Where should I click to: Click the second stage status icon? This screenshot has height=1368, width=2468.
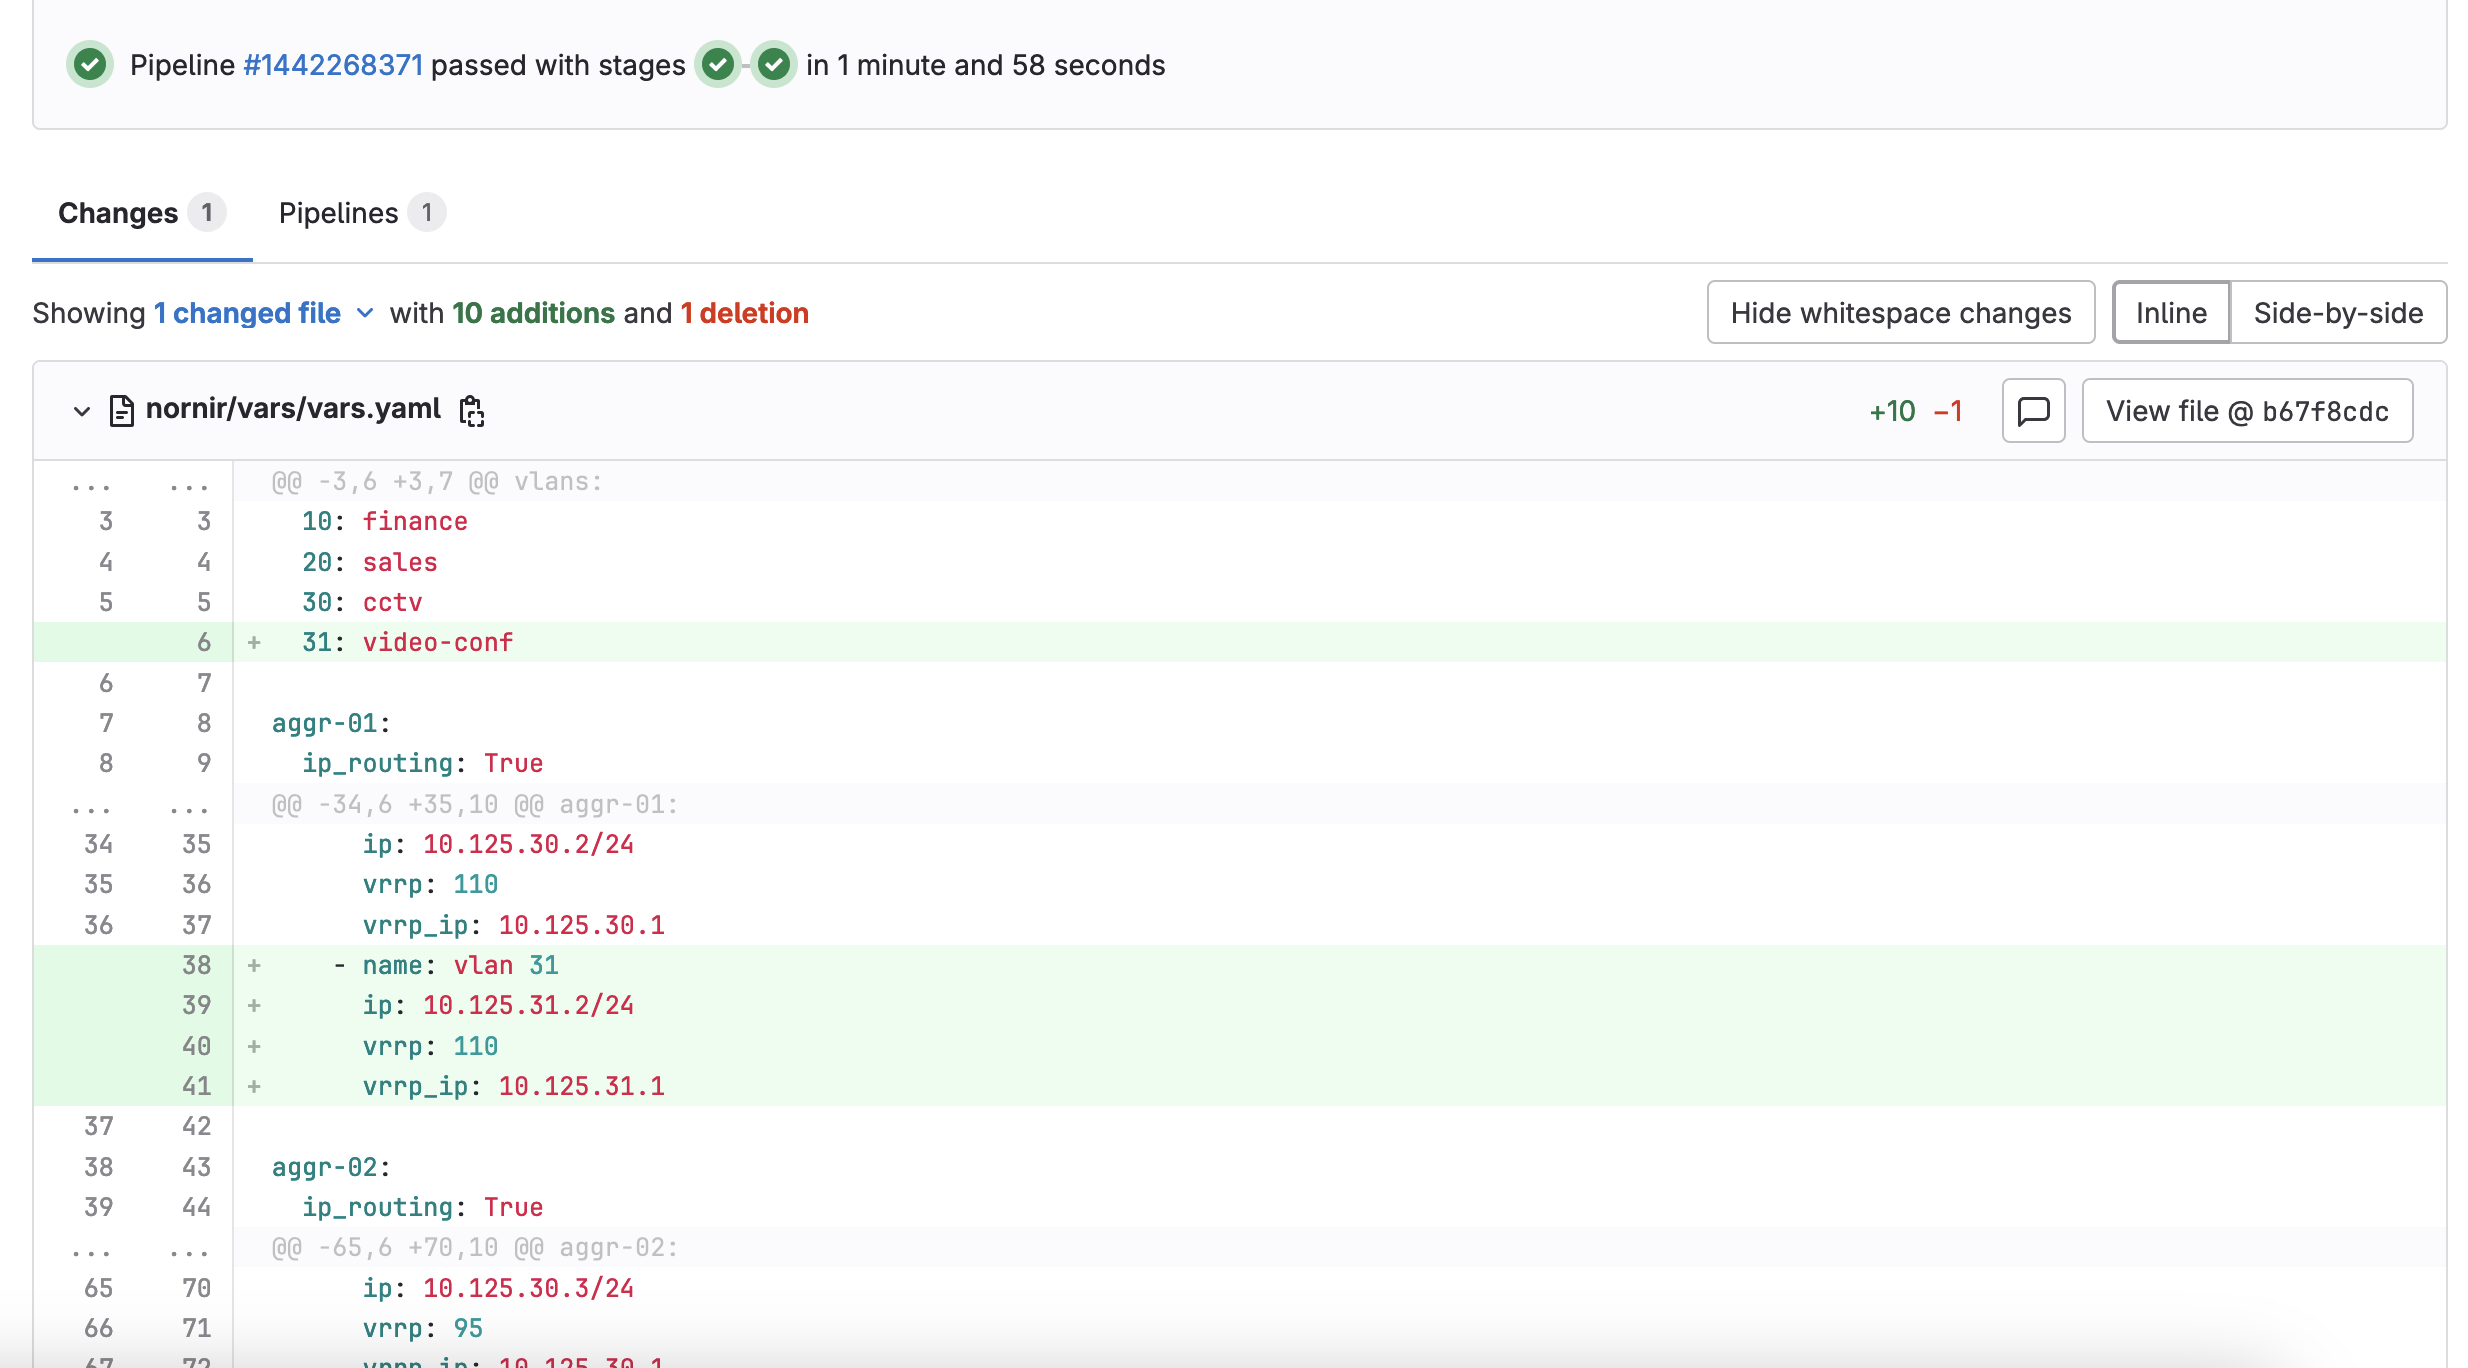[x=773, y=65]
